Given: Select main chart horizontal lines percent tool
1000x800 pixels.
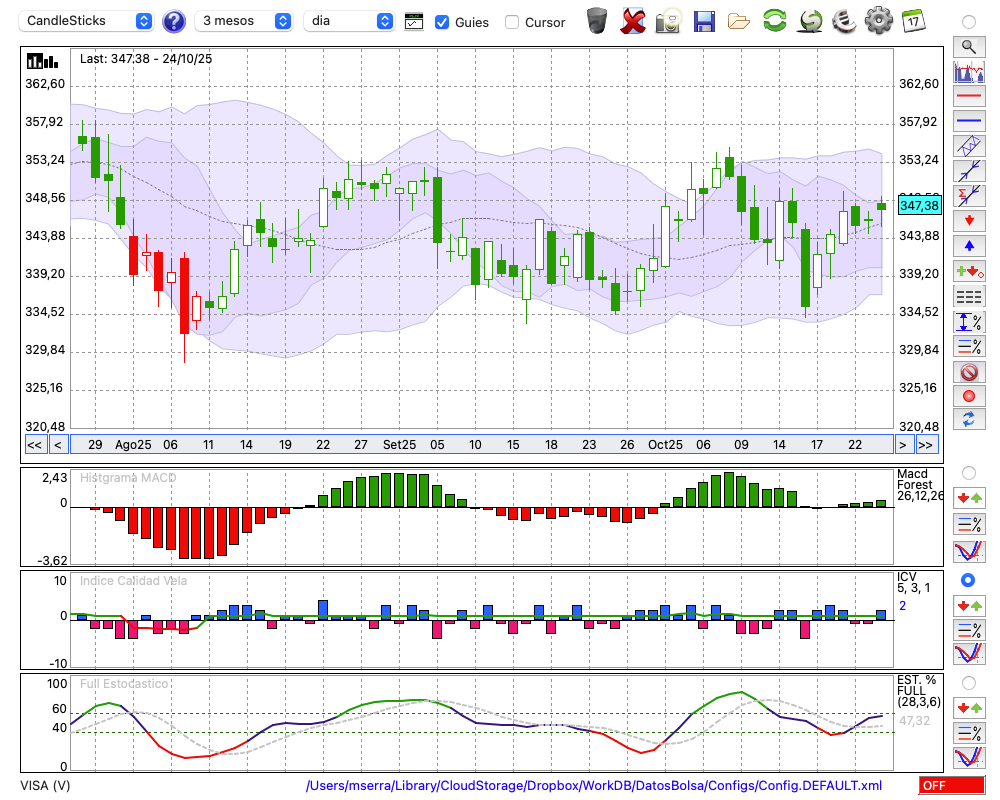Looking at the screenshot, I should tap(969, 346).
